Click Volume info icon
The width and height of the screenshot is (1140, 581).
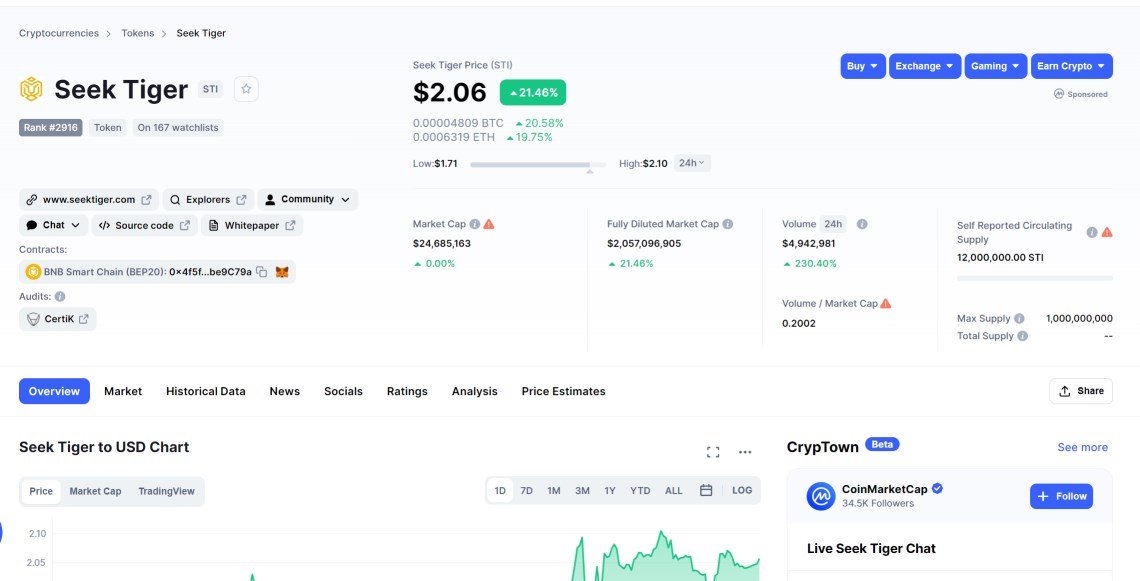point(862,224)
